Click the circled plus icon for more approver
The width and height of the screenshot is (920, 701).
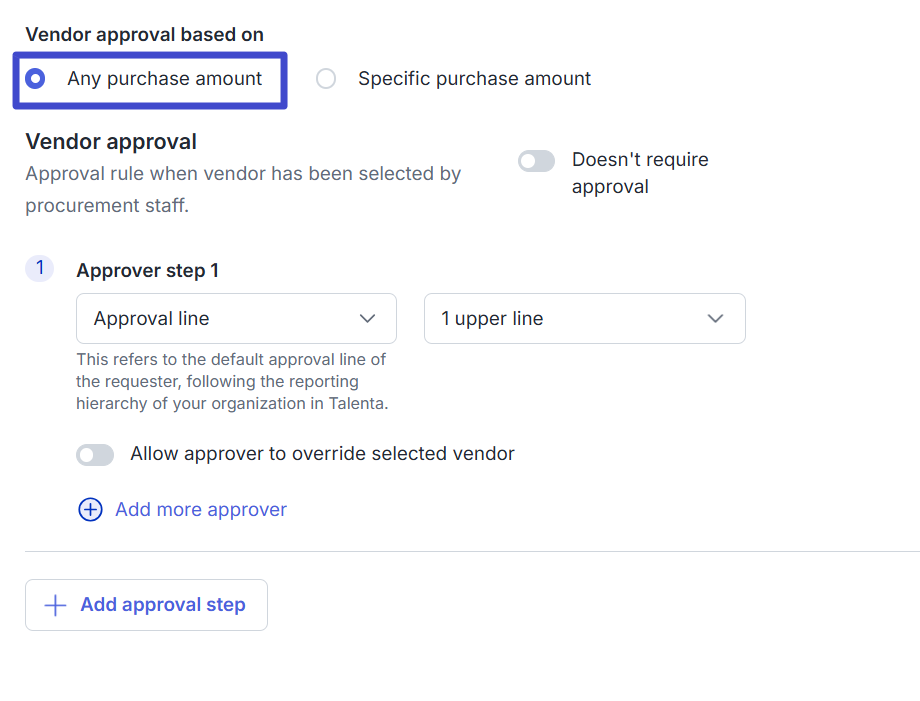(x=90, y=510)
